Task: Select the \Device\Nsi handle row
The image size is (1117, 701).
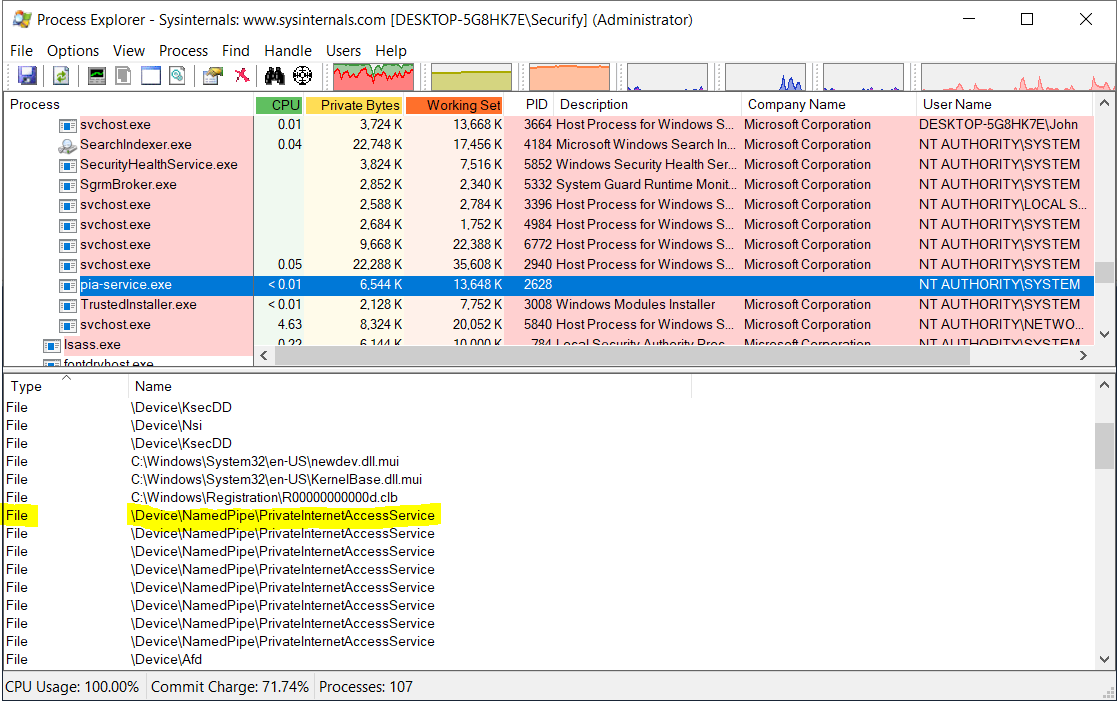Action: coord(549,425)
